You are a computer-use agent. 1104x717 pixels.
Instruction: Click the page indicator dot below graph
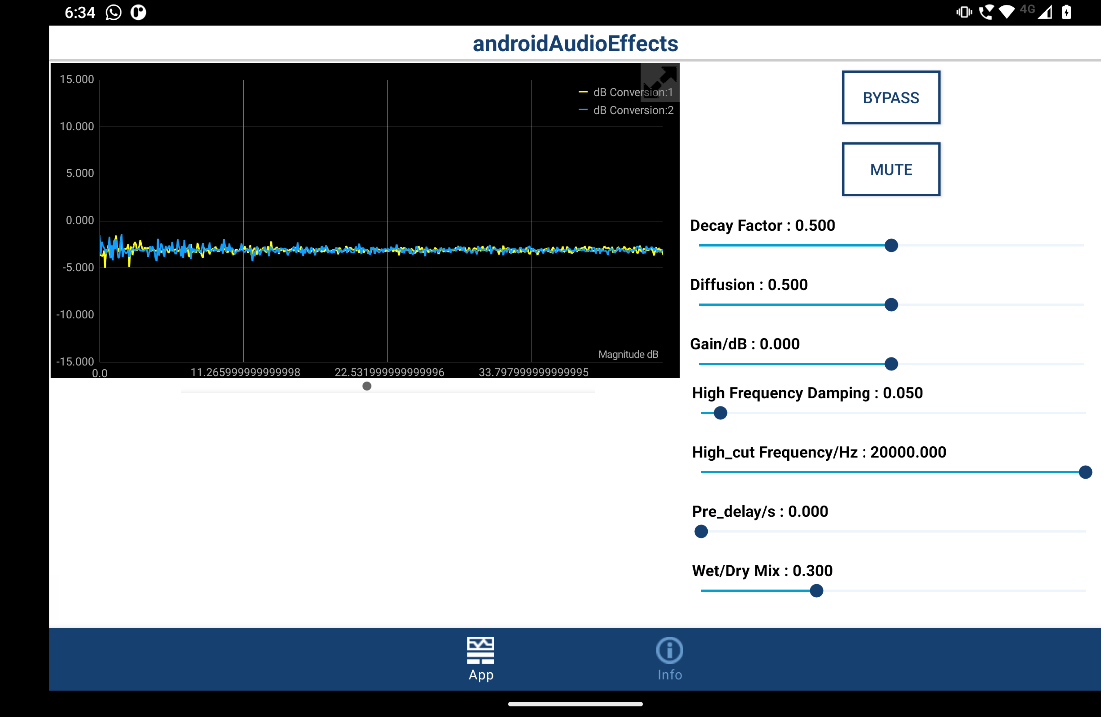[367, 386]
